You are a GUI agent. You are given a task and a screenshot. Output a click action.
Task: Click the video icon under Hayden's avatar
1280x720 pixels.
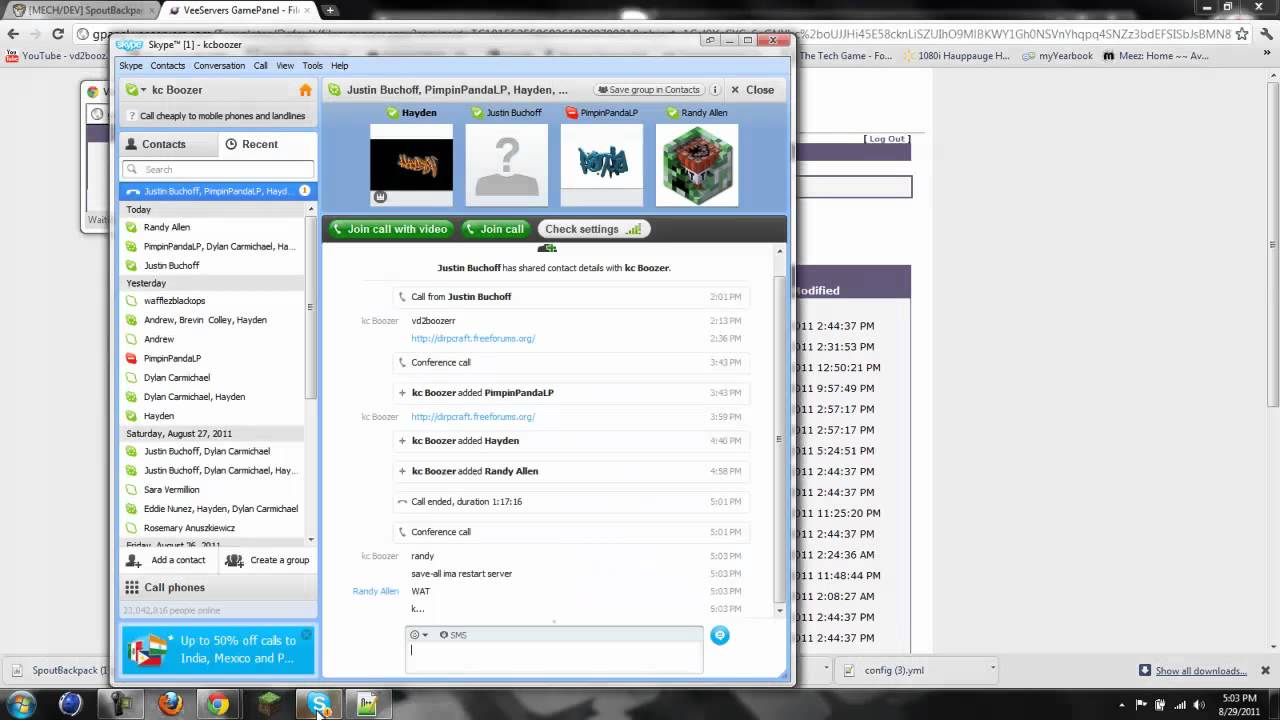(x=380, y=197)
